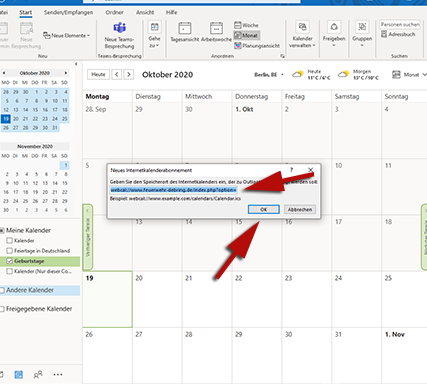
Task: Click the webcal URL input field
Action: [x=174, y=190]
